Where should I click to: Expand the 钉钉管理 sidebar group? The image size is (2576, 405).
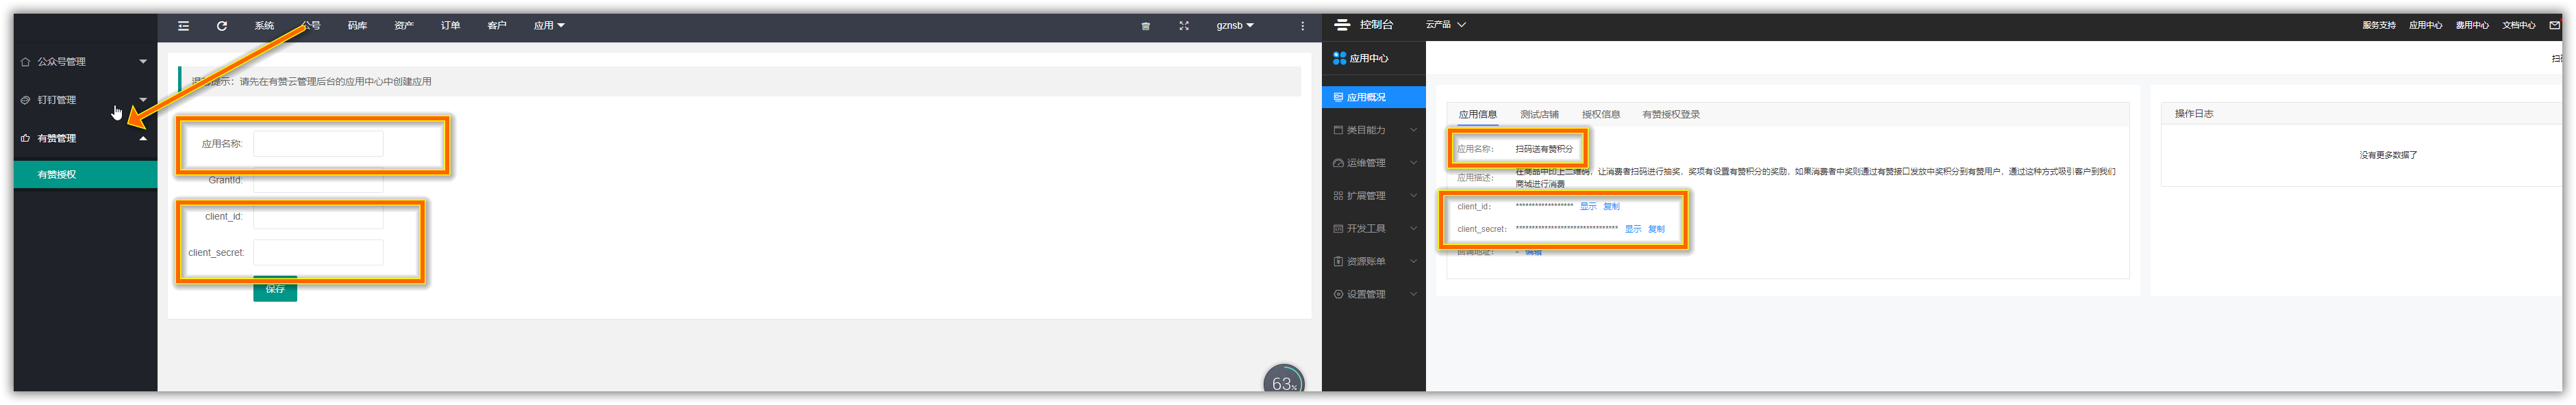point(143,100)
